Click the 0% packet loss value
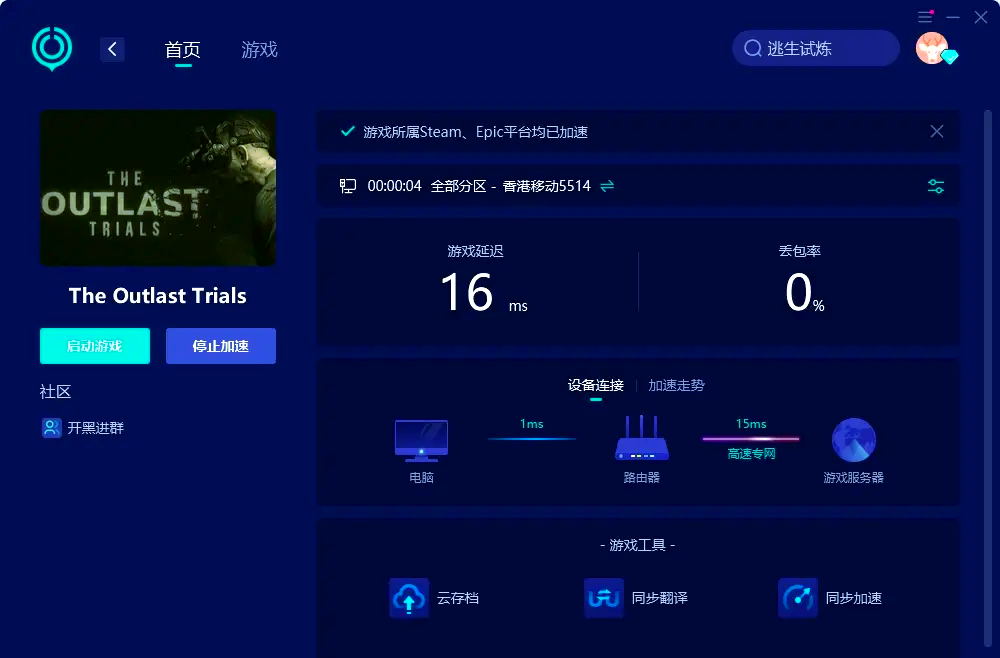Screen dimensions: 1000x658 tap(804, 293)
